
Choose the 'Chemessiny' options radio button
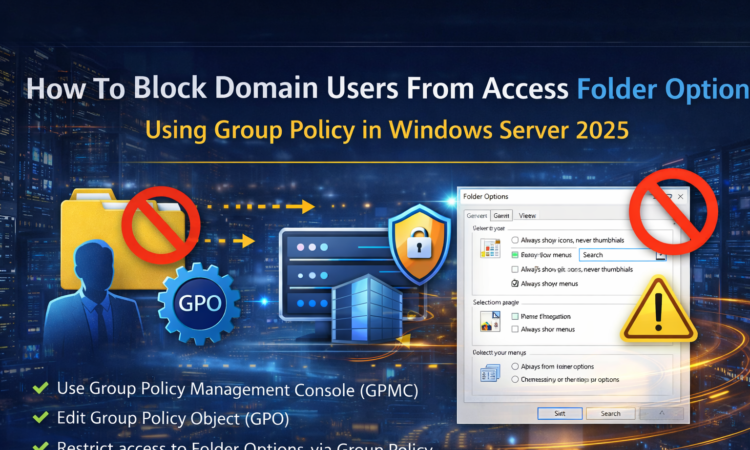point(515,379)
